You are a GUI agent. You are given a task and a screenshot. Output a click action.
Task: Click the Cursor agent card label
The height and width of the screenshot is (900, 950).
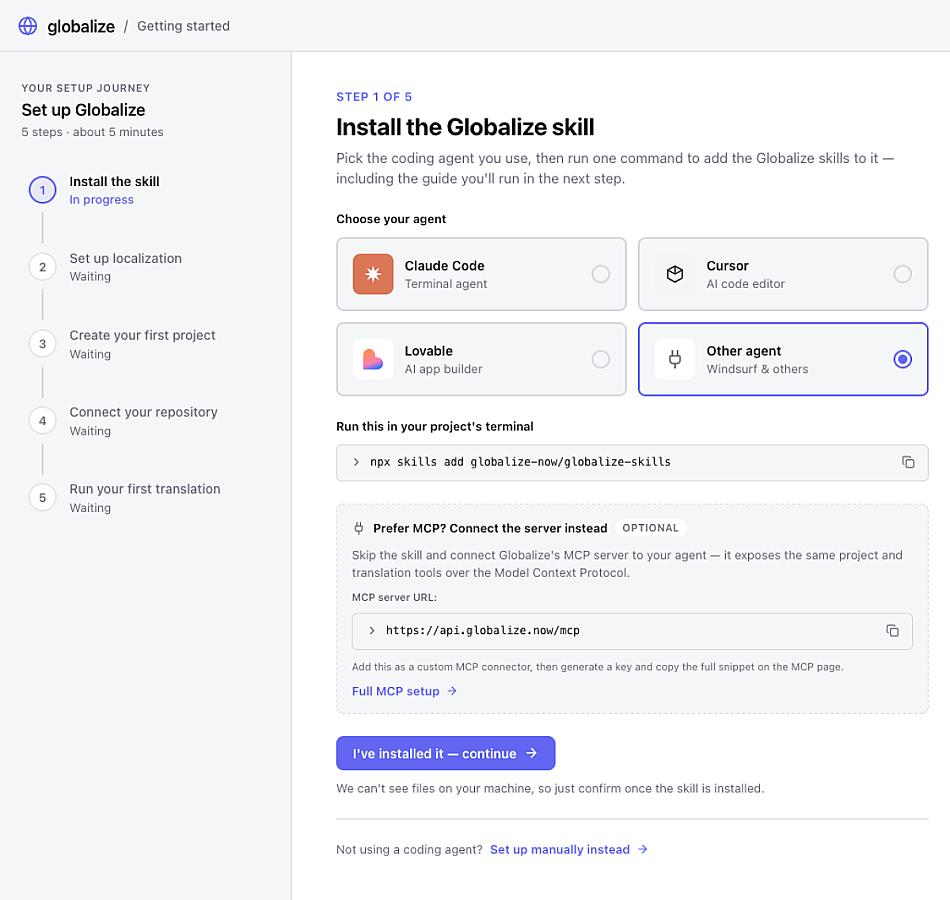point(728,265)
